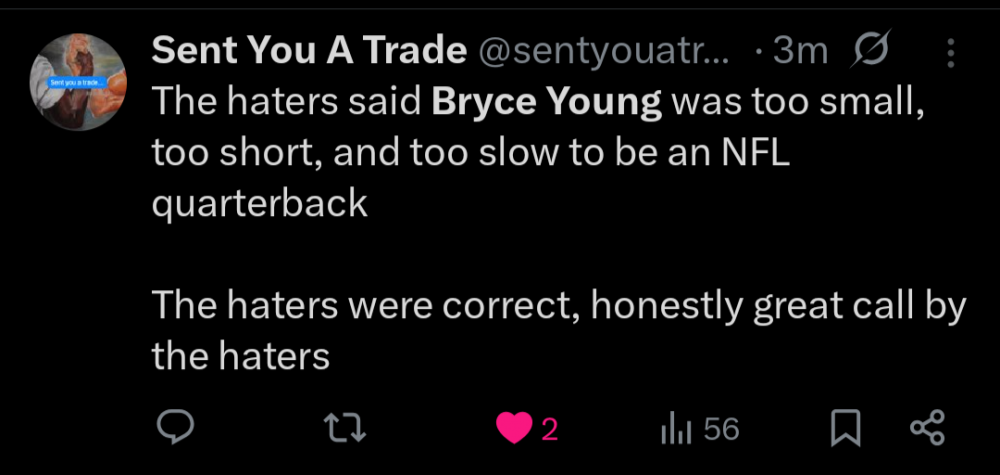Click the Grok circle-slash icon beside timestamp
The width and height of the screenshot is (1000, 475).
(x=870, y=52)
